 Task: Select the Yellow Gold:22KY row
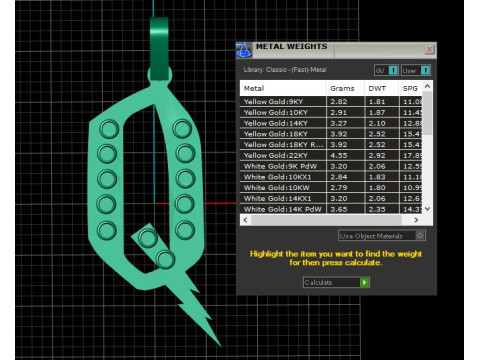331,155
